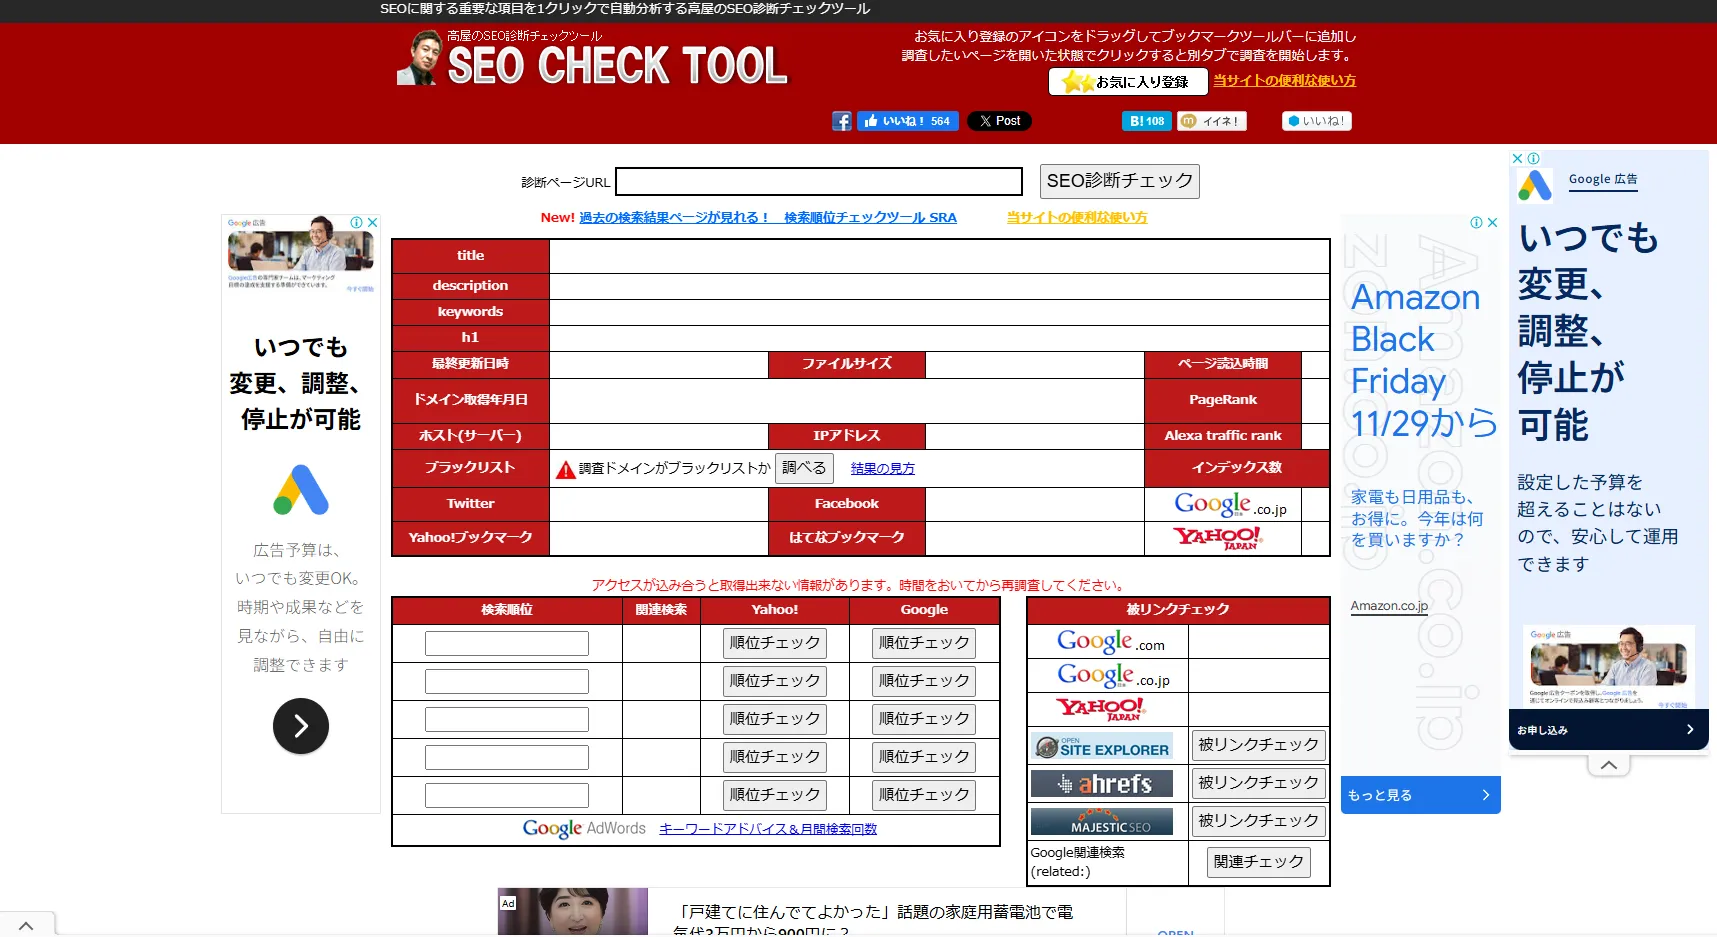Image resolution: width=1717 pixels, height=937 pixels.
Task: Close the Amazon Black Friday ad with X icon
Action: click(x=1493, y=223)
